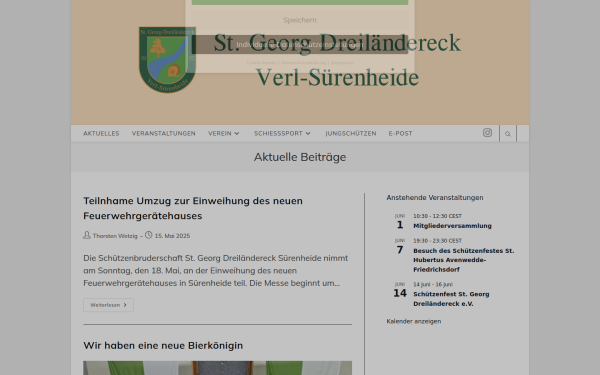
Task: Click the 19:30 - 23:30 CEST time text
Action: click(437, 241)
